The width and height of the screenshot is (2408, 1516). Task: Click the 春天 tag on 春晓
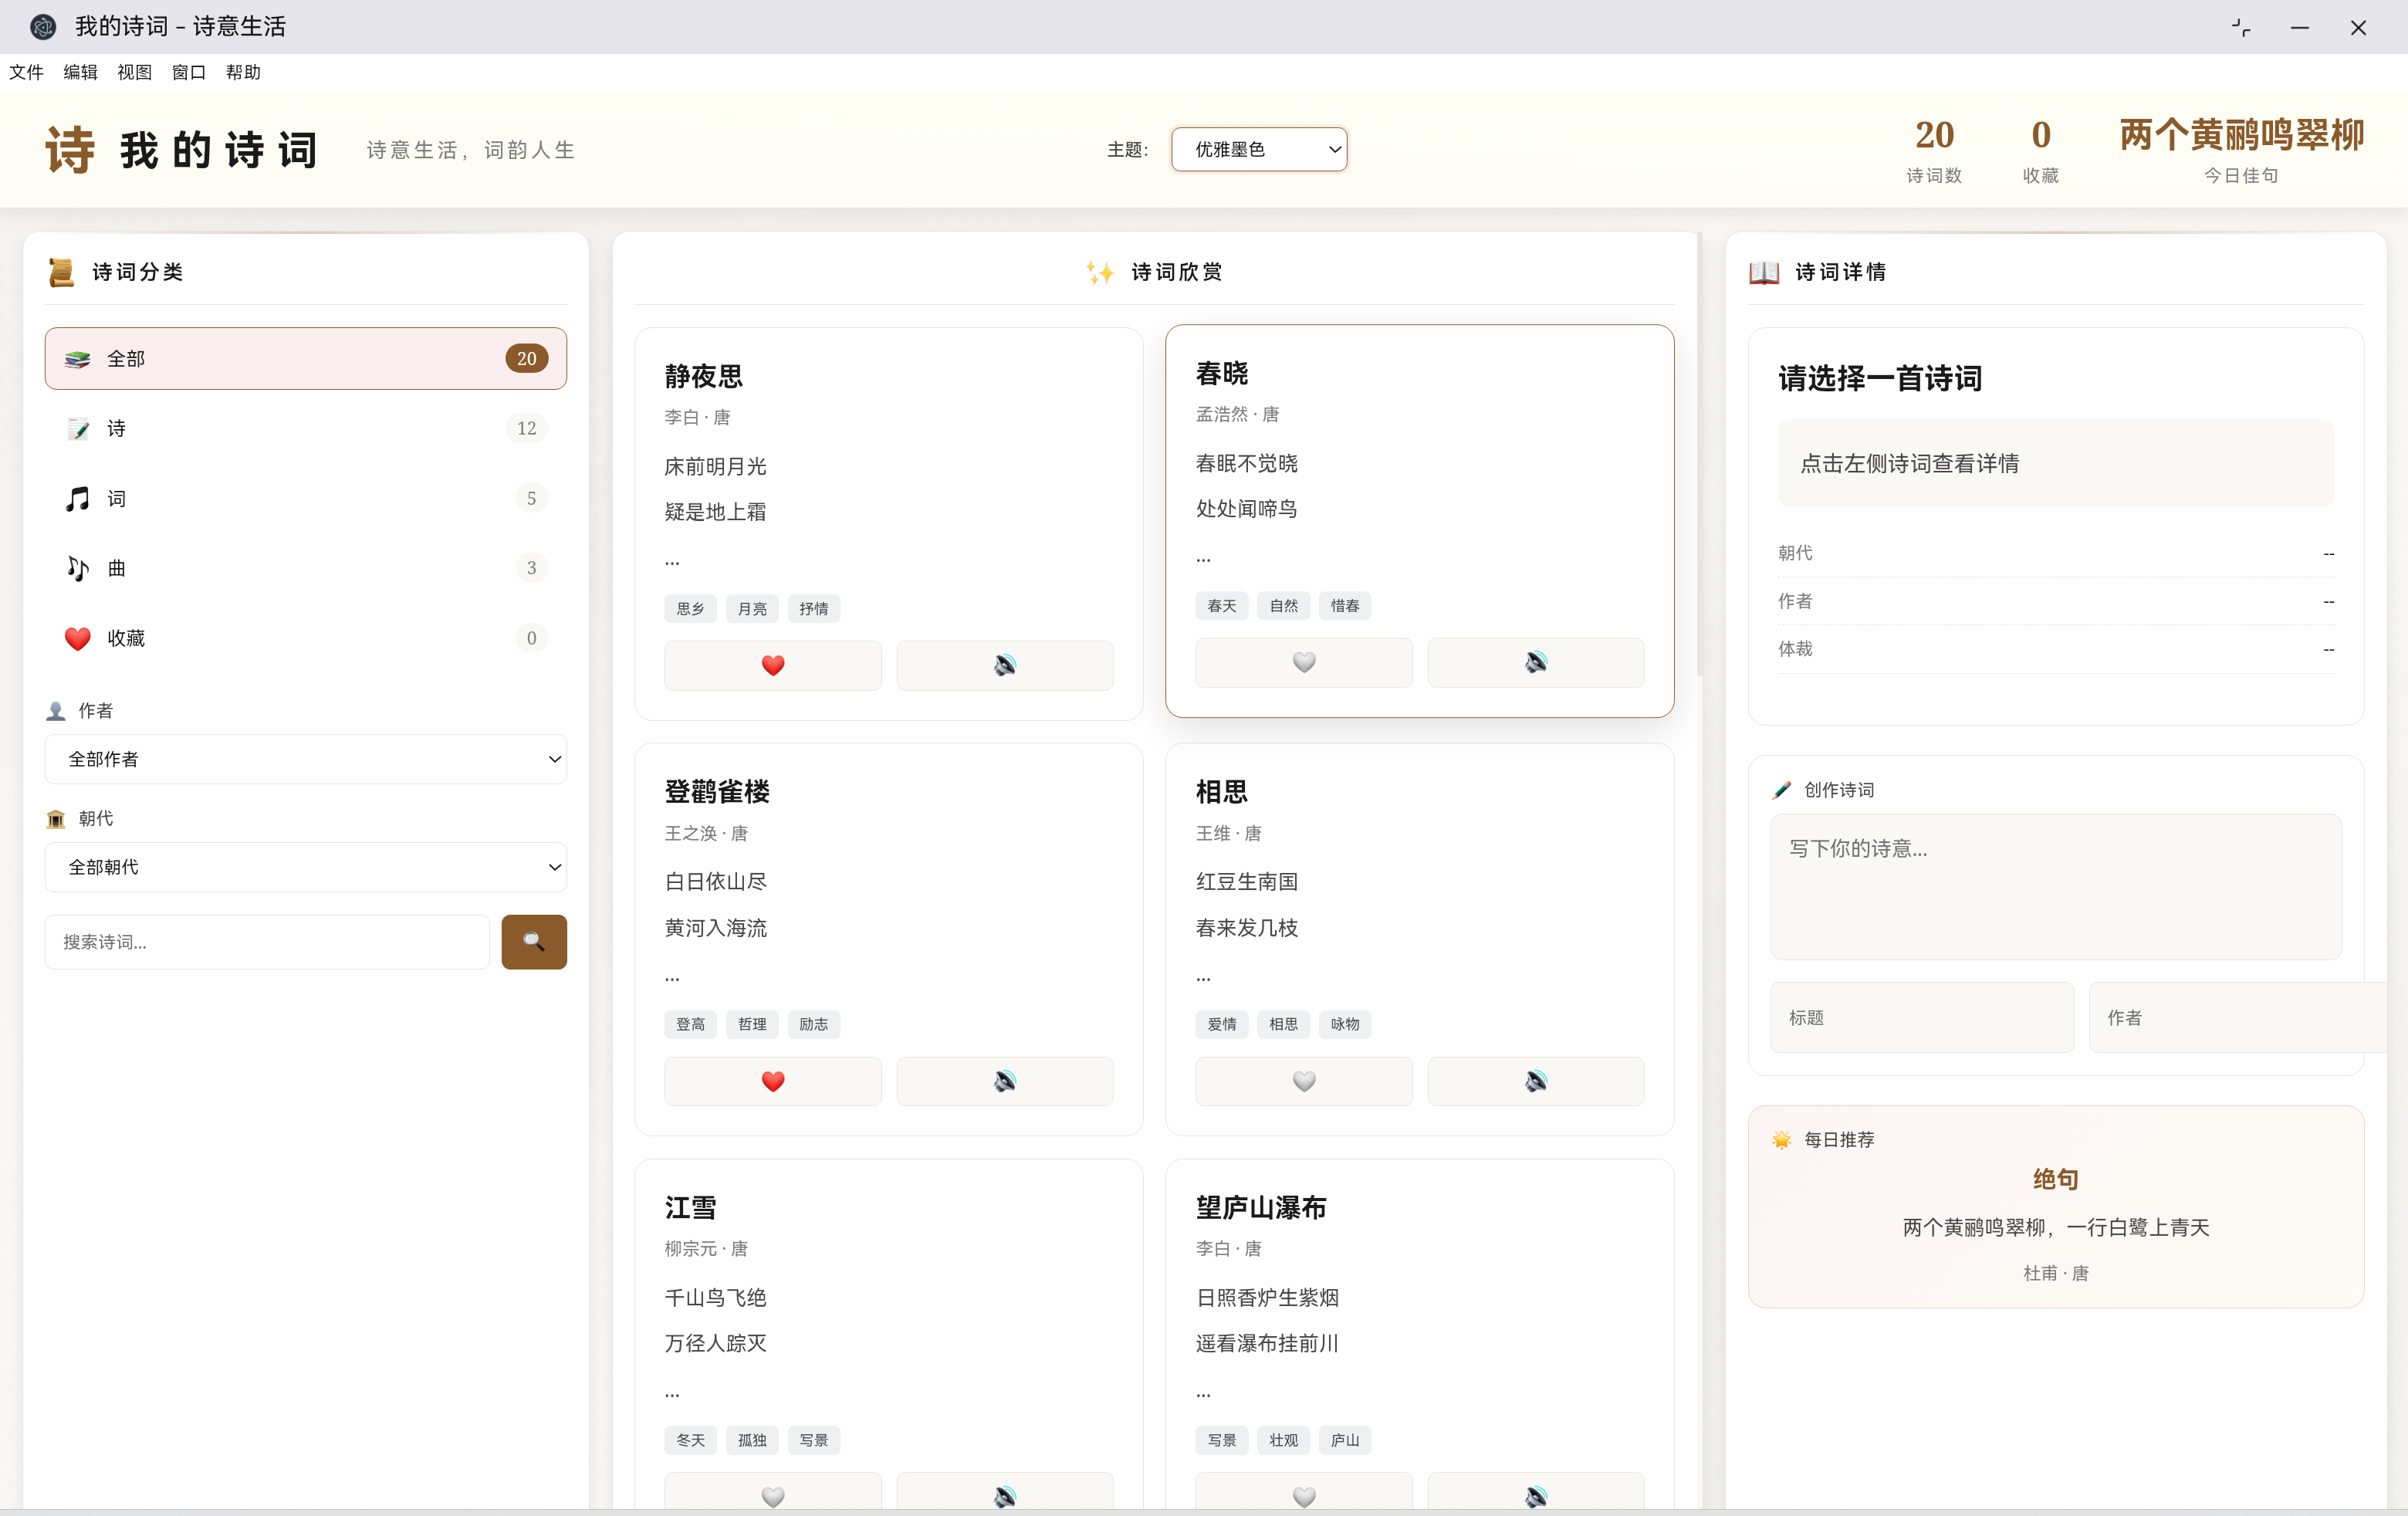pos(1222,606)
